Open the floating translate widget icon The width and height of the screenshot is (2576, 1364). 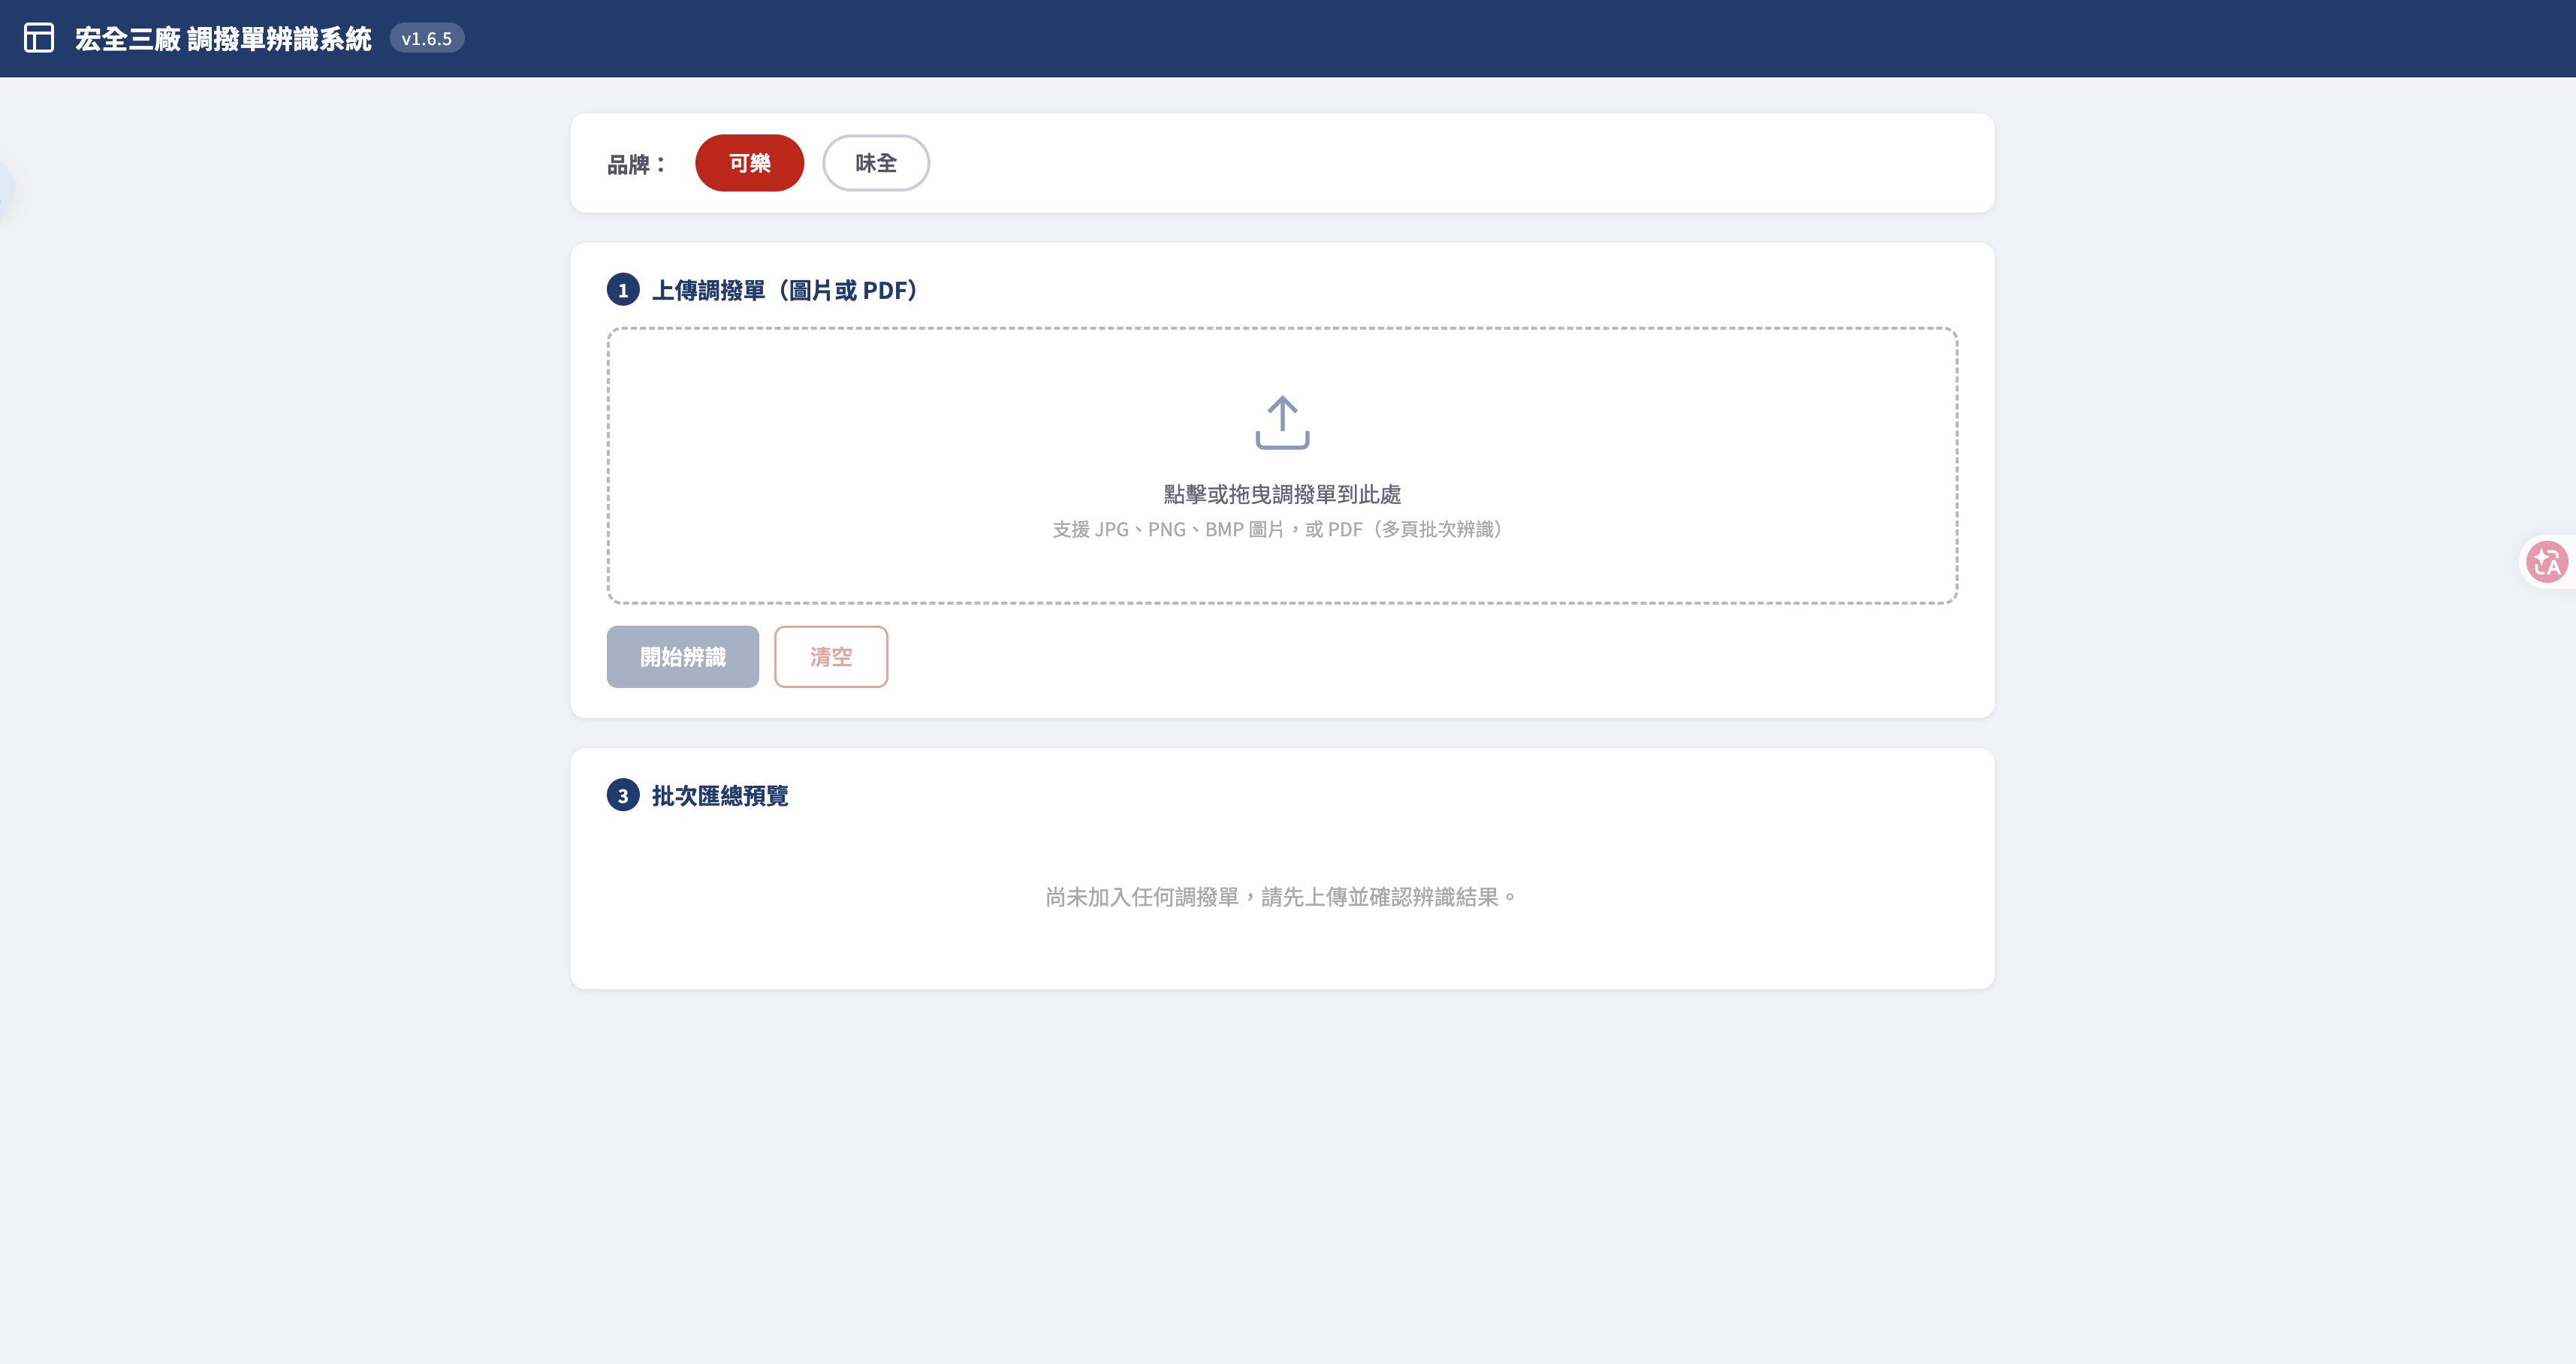[2546, 562]
